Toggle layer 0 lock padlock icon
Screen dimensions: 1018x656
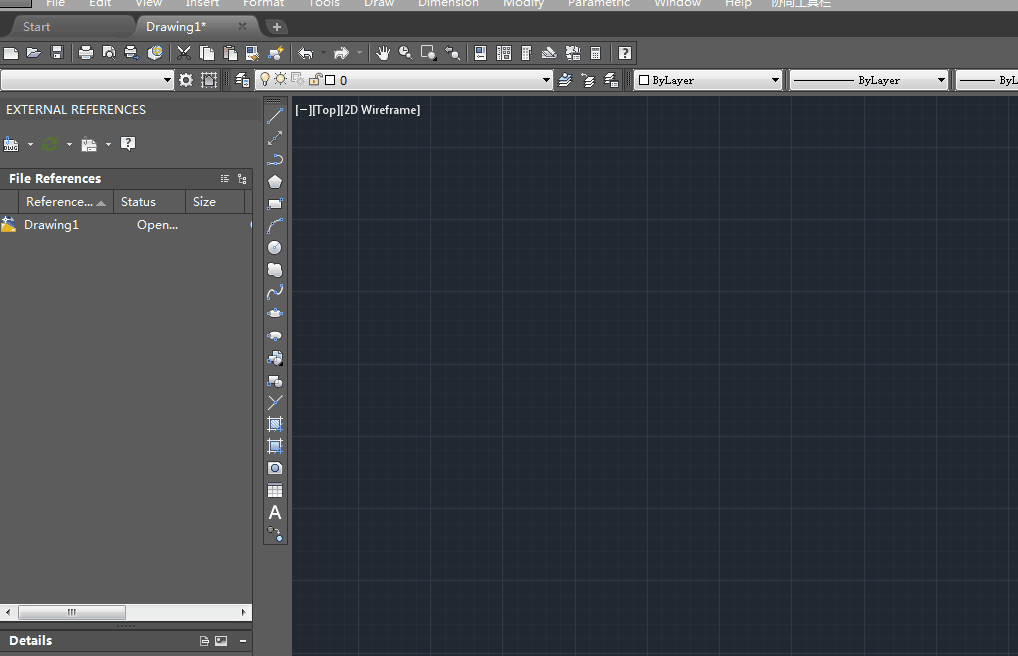tap(315, 80)
